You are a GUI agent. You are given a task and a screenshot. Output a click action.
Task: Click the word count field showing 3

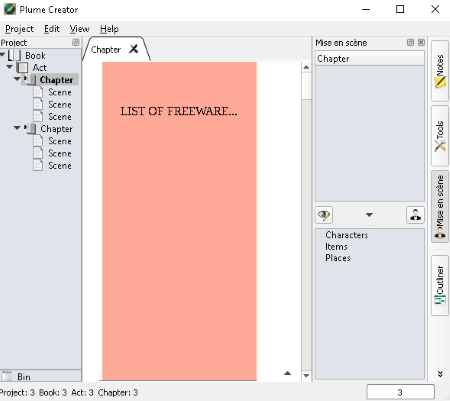[400, 392]
